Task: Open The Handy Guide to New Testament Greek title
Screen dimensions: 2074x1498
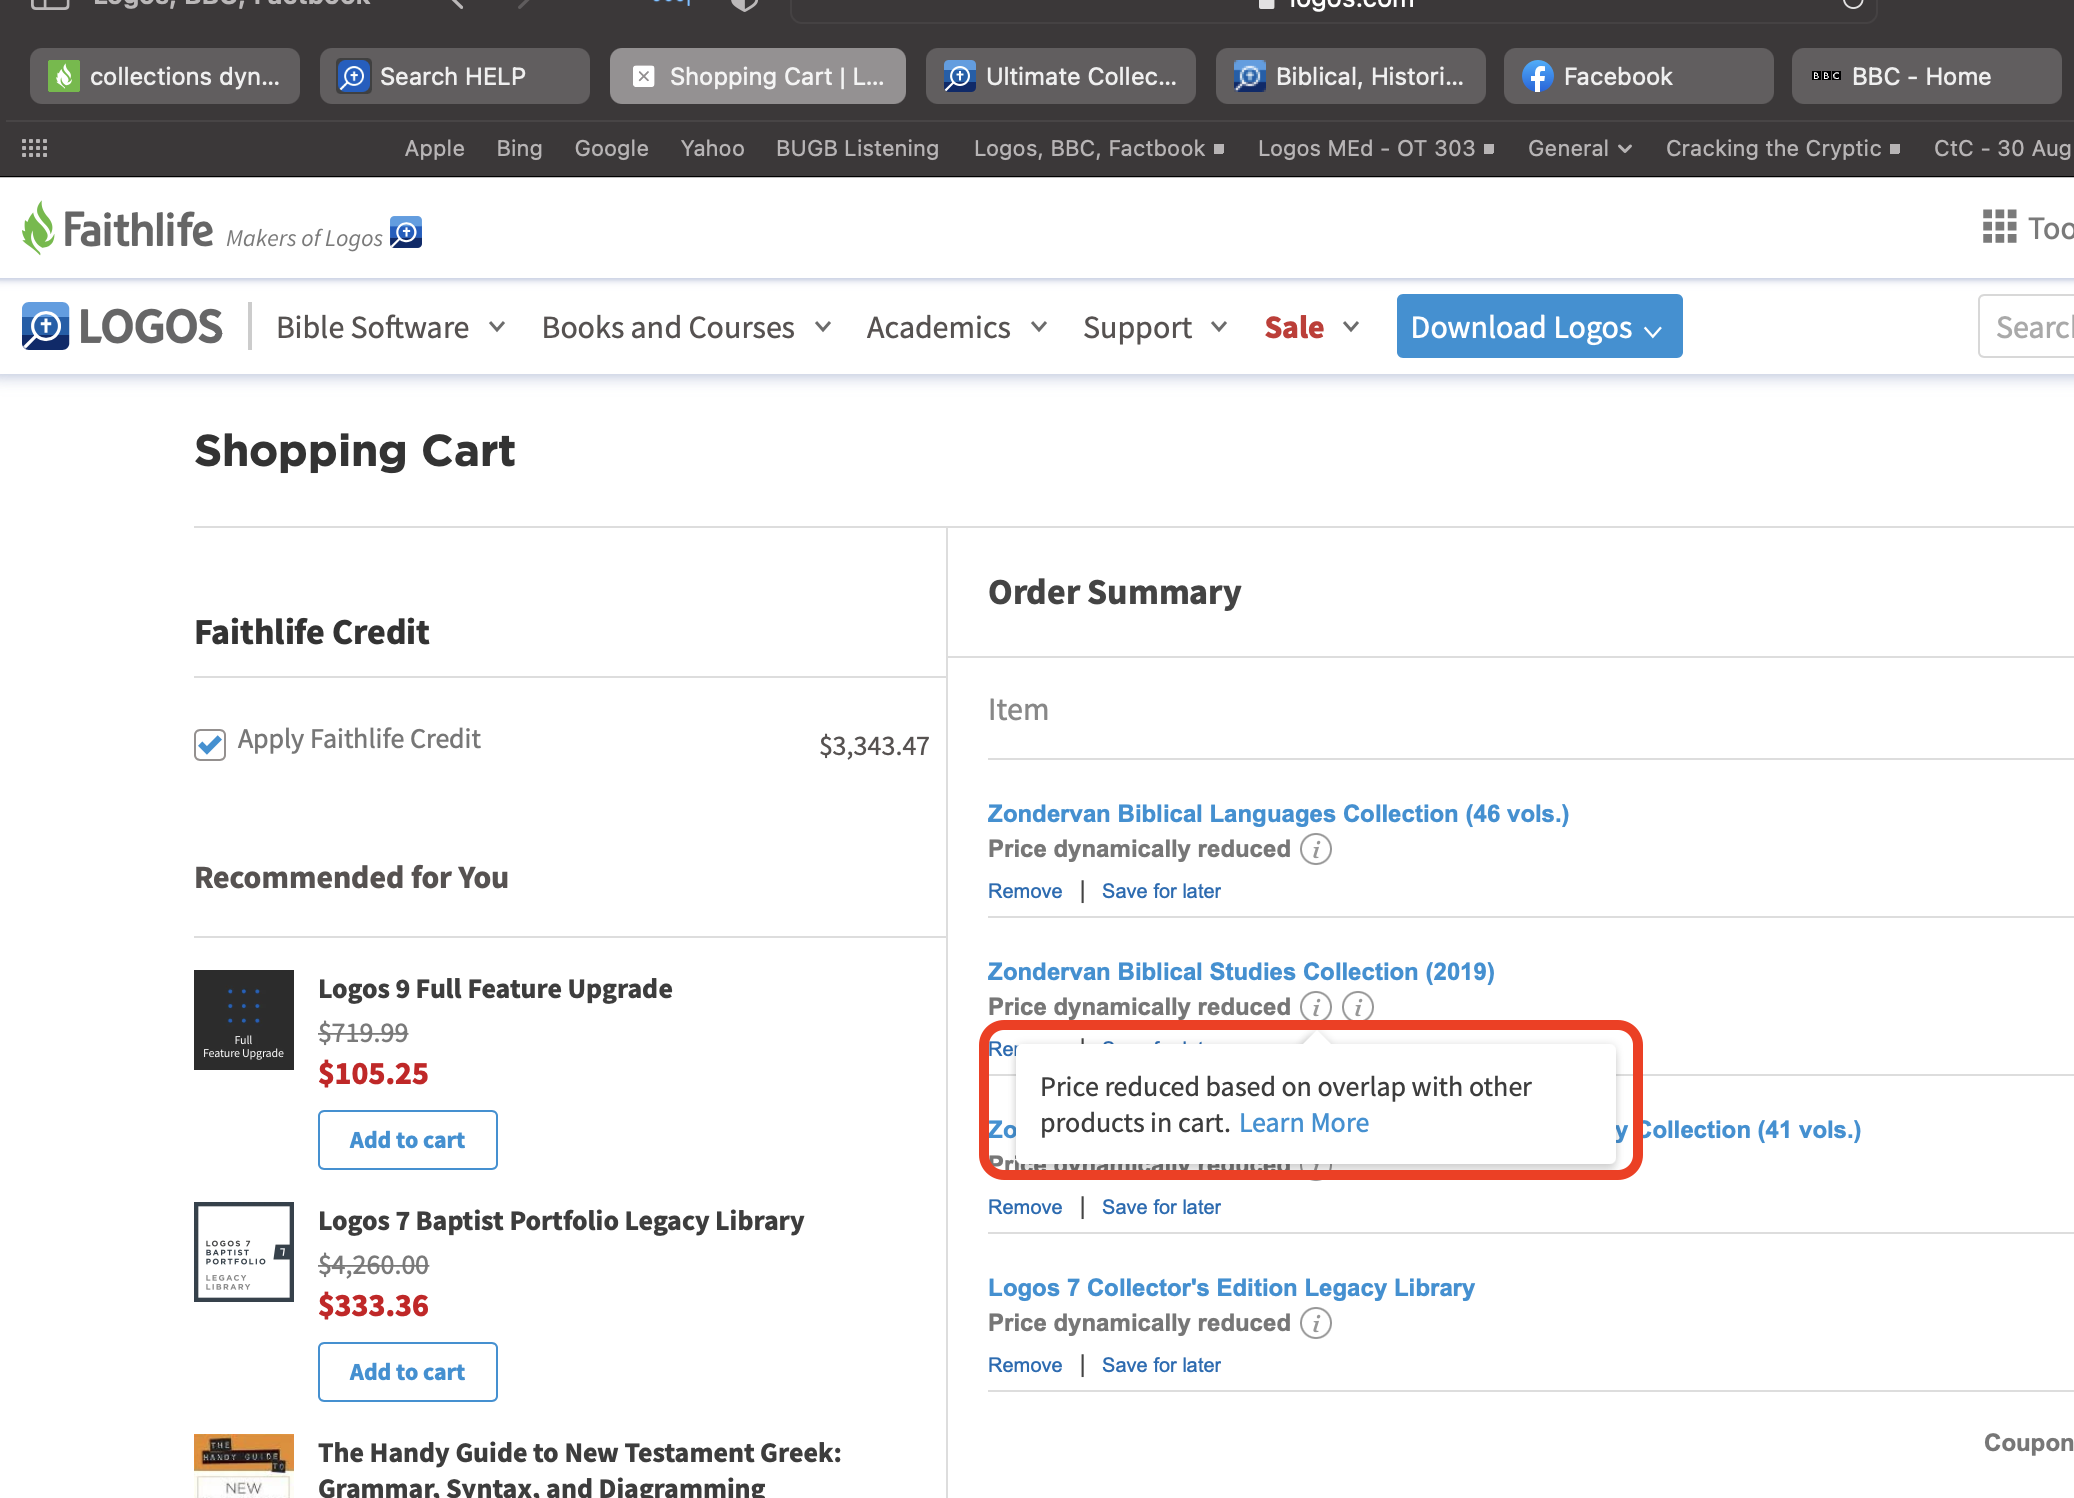Action: coord(580,1468)
